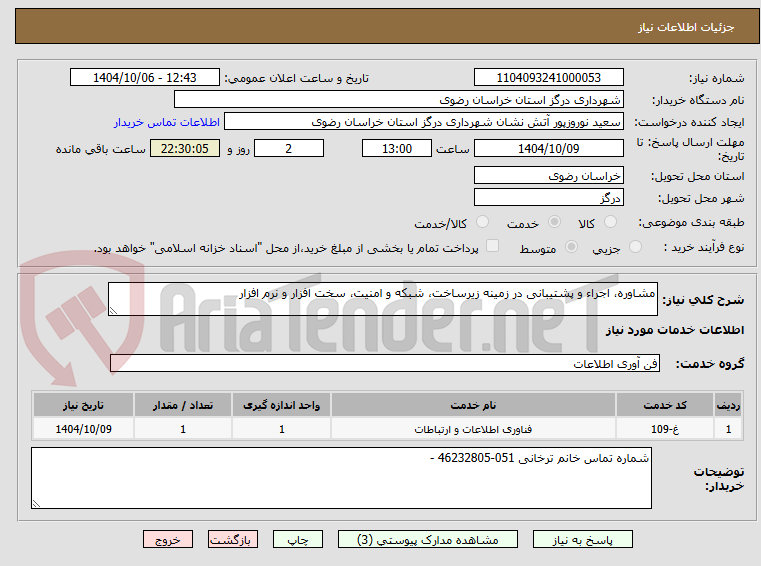Image resolution: width=761 pixels, height=566 pixels.
Task: Click the 'تاریخ نیاز' column header
Action: click(83, 405)
